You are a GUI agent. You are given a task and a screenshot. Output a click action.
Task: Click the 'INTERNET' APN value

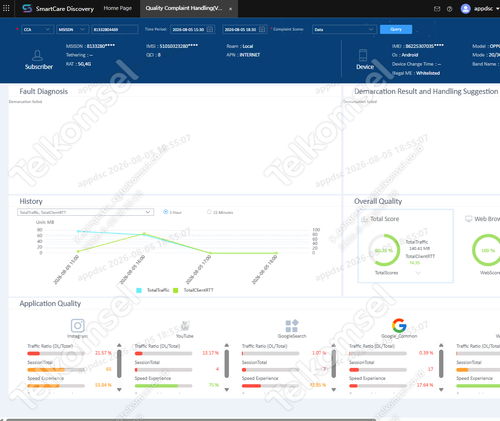(250, 55)
